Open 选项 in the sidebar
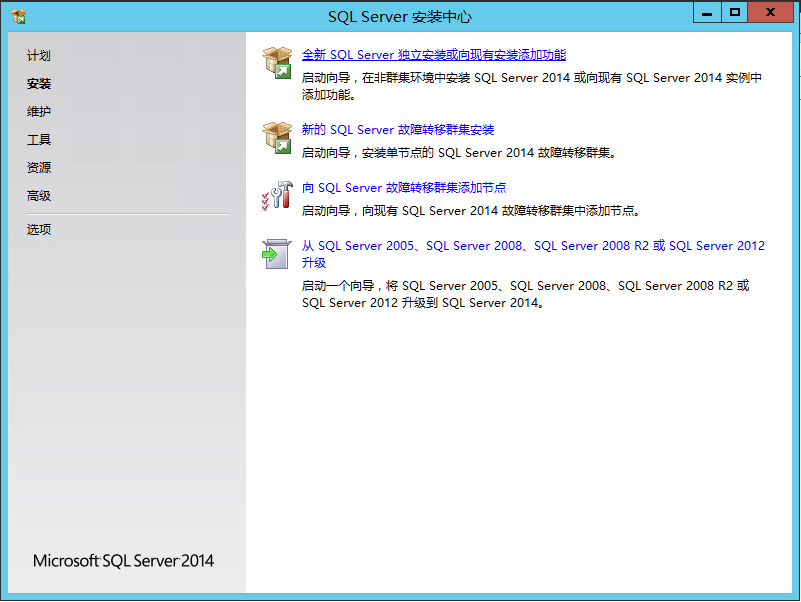This screenshot has height=602, width=801. (x=39, y=230)
